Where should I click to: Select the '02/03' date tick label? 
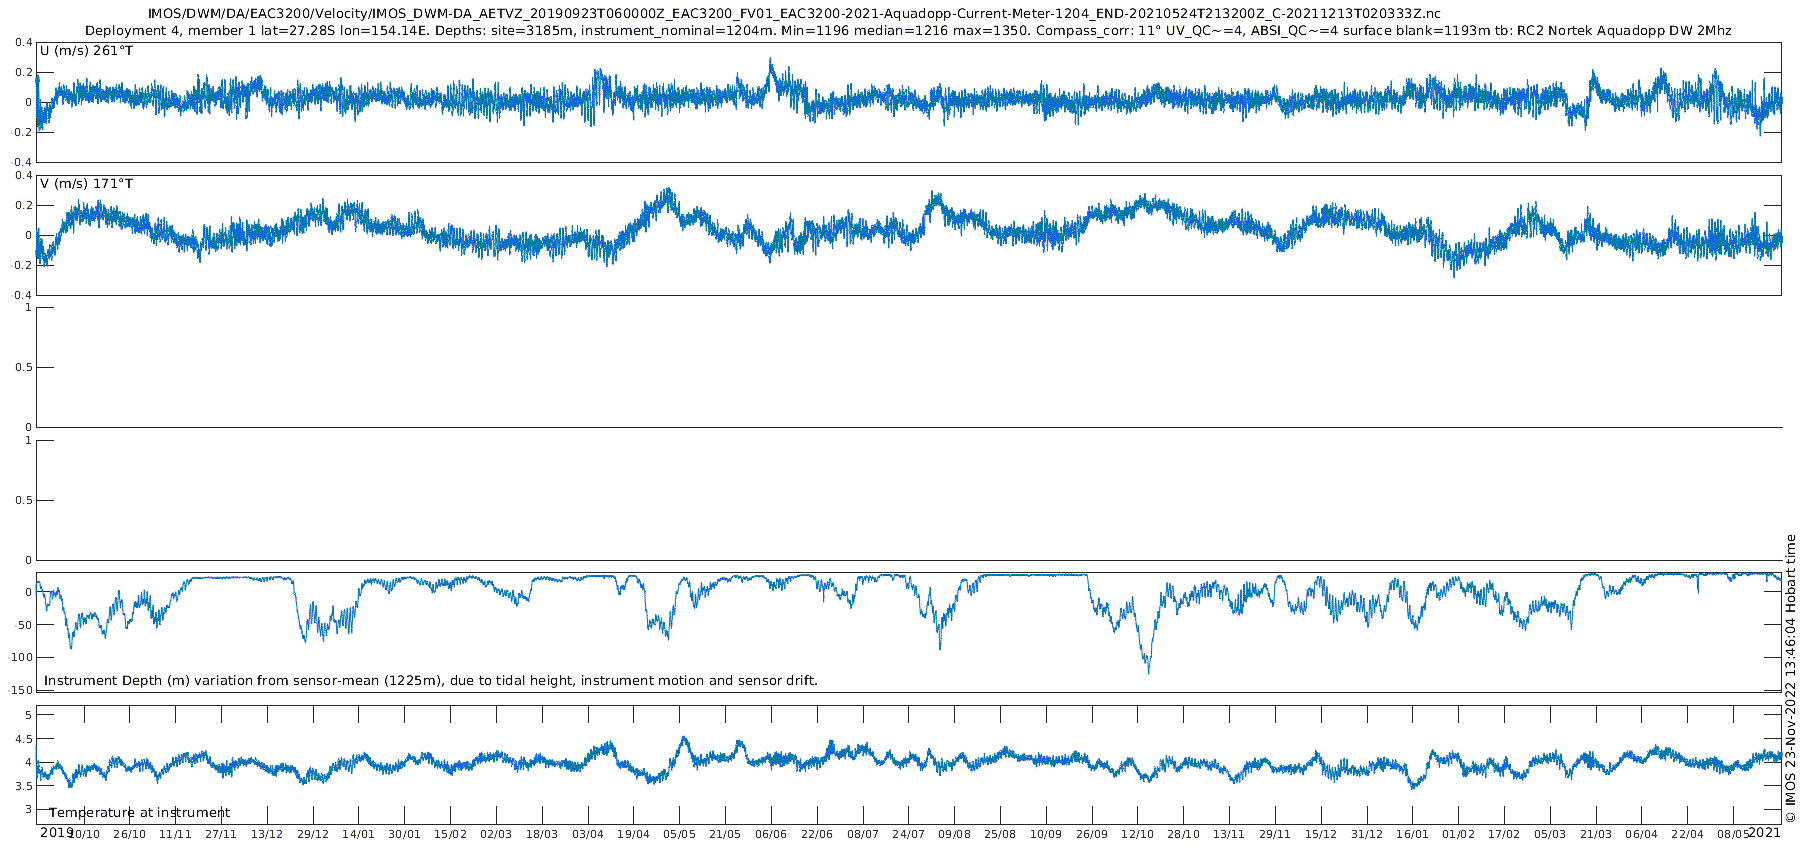tap(496, 834)
